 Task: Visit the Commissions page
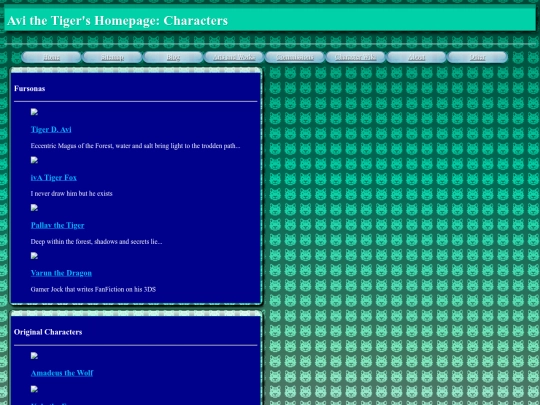pos(295,57)
